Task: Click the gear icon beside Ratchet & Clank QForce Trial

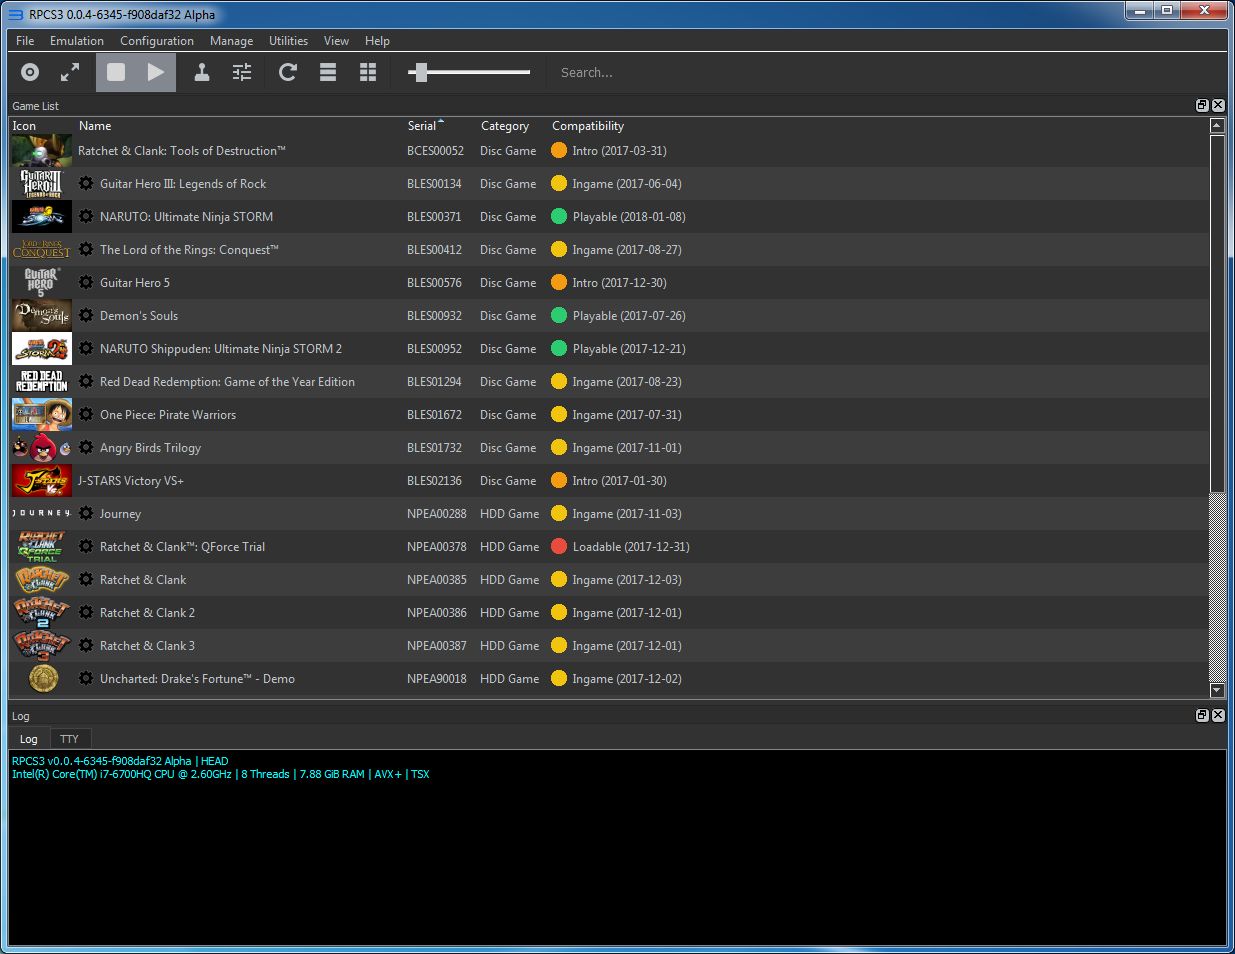Action: (x=86, y=547)
